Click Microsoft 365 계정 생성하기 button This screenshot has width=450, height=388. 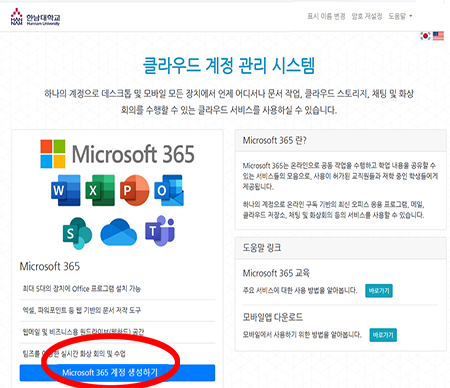(x=117, y=373)
